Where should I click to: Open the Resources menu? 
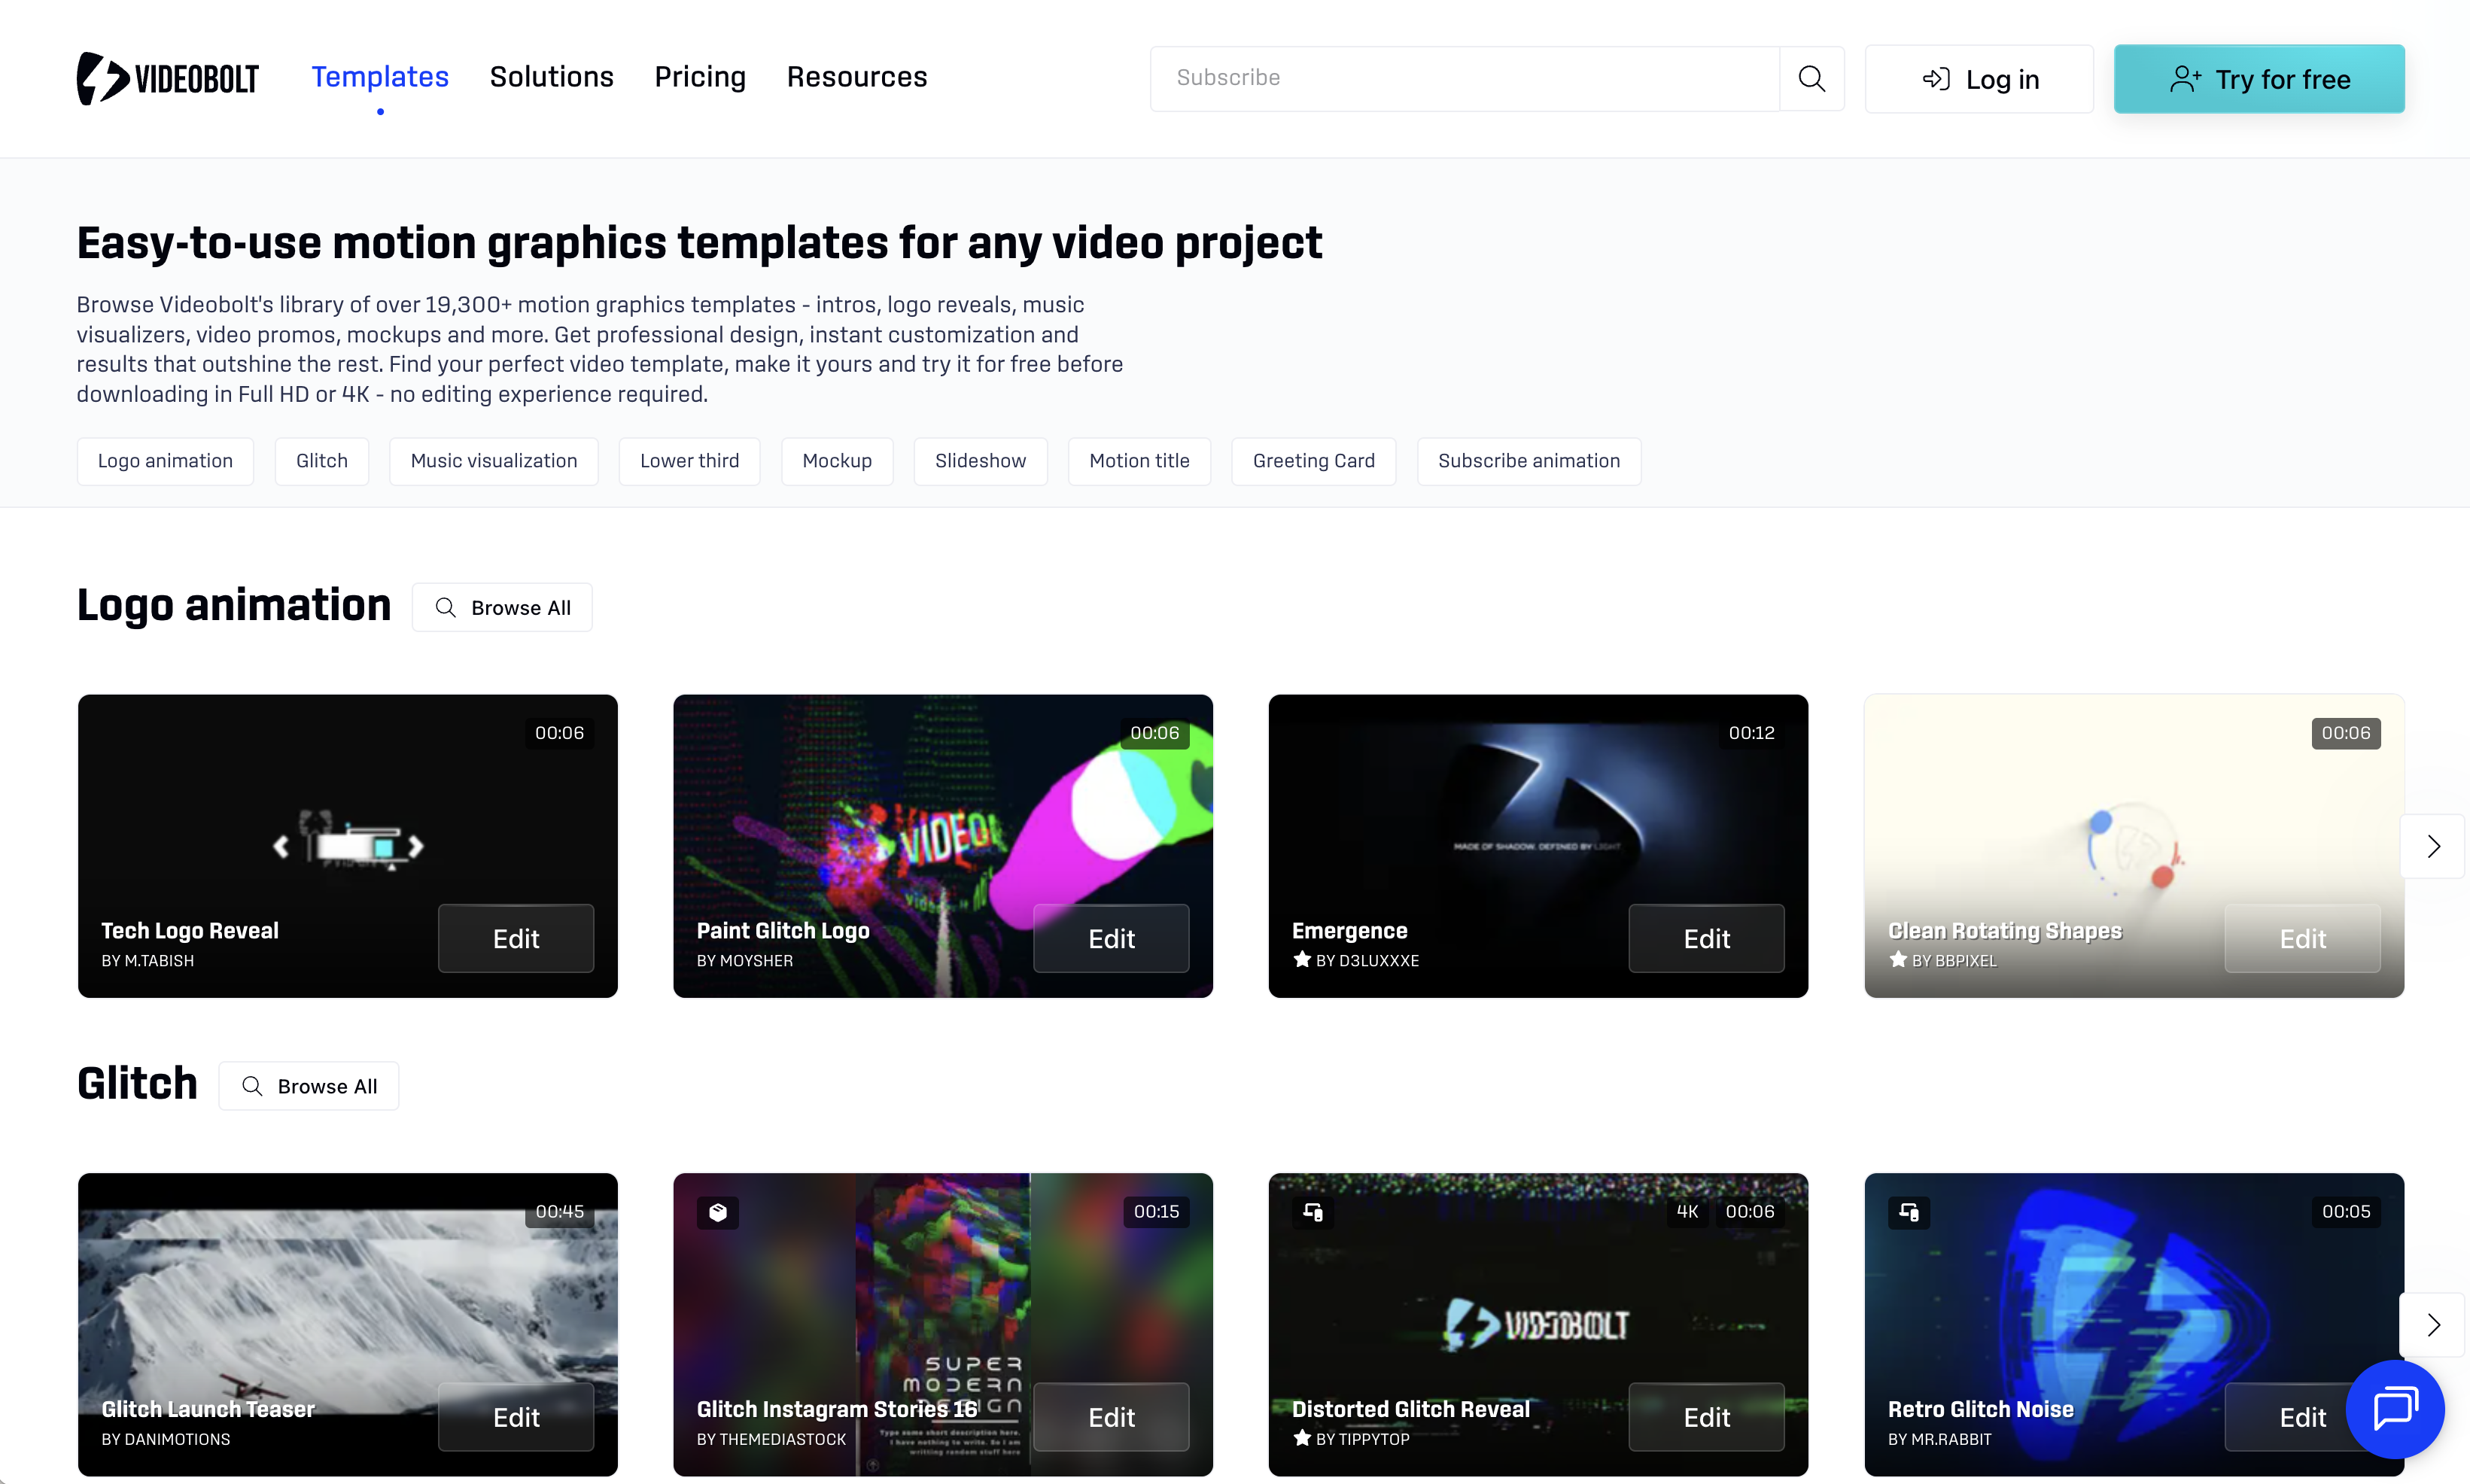tap(857, 77)
